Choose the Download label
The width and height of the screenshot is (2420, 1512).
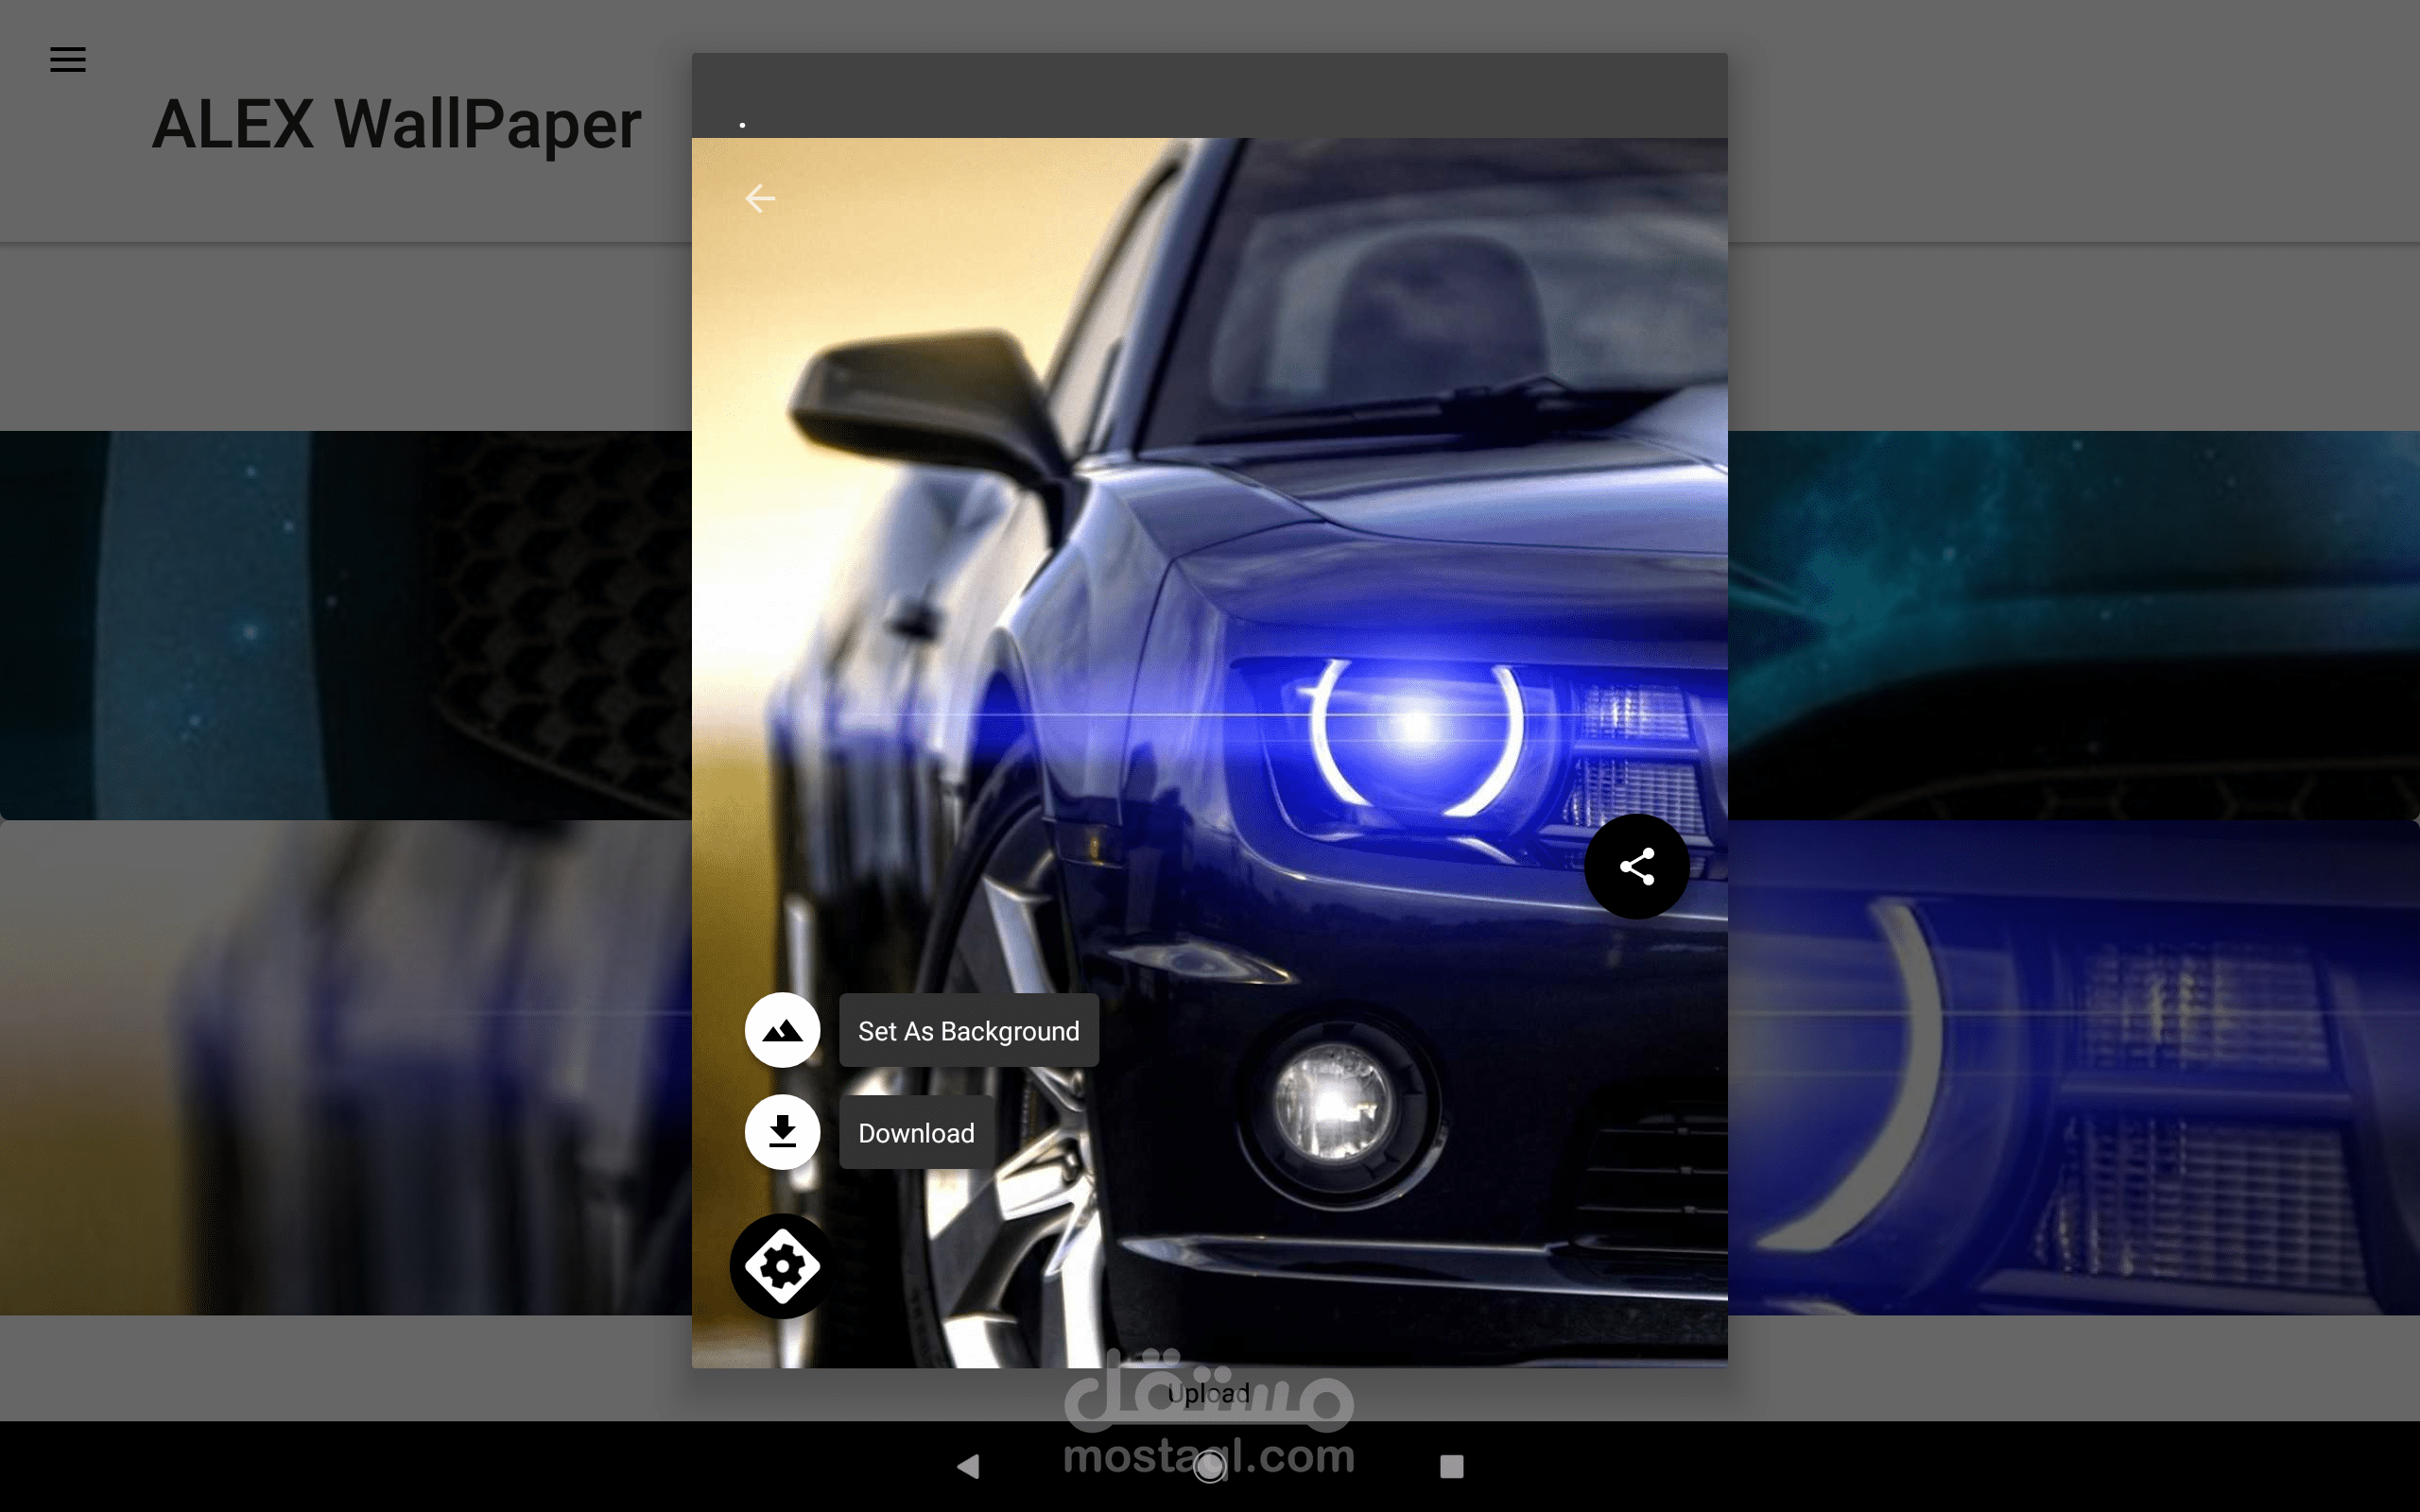[916, 1133]
